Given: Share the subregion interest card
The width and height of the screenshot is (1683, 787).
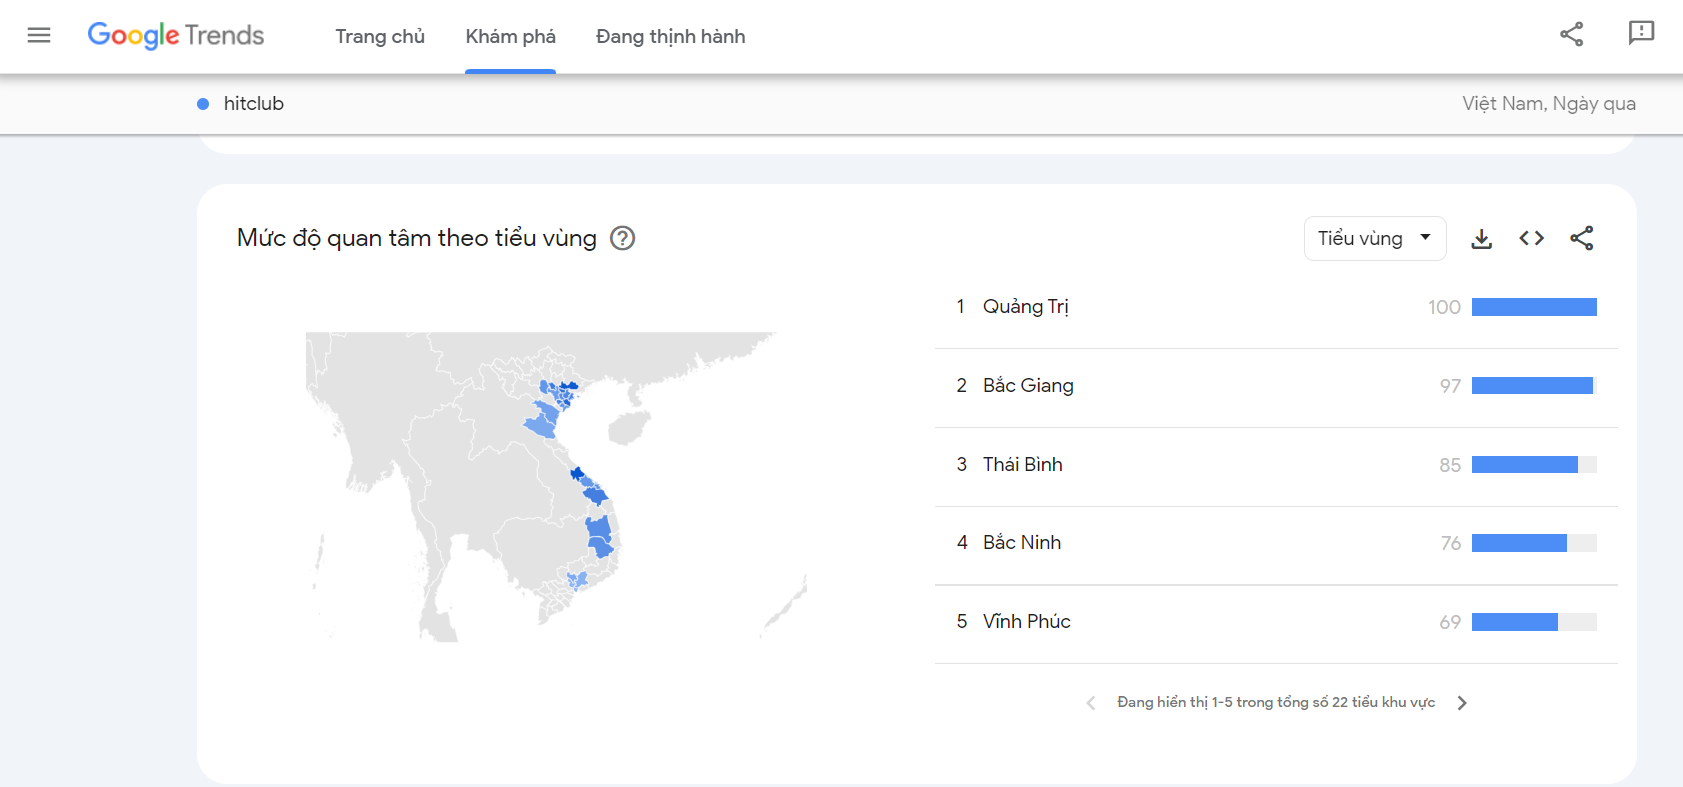Looking at the screenshot, I should 1582,238.
